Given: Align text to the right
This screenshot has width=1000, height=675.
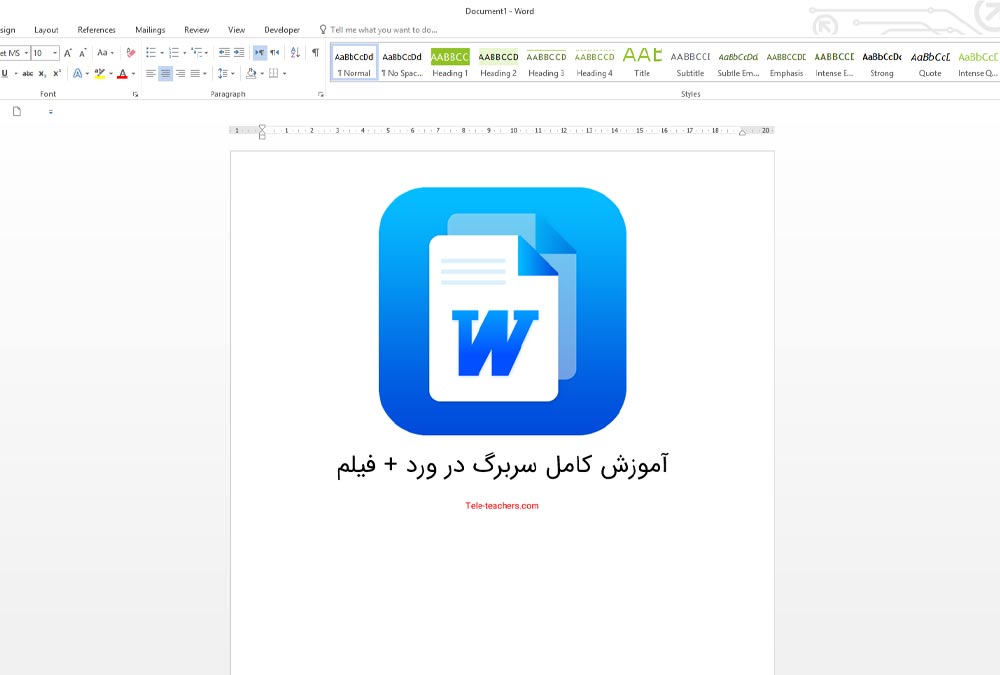Looking at the screenshot, I should pos(180,73).
